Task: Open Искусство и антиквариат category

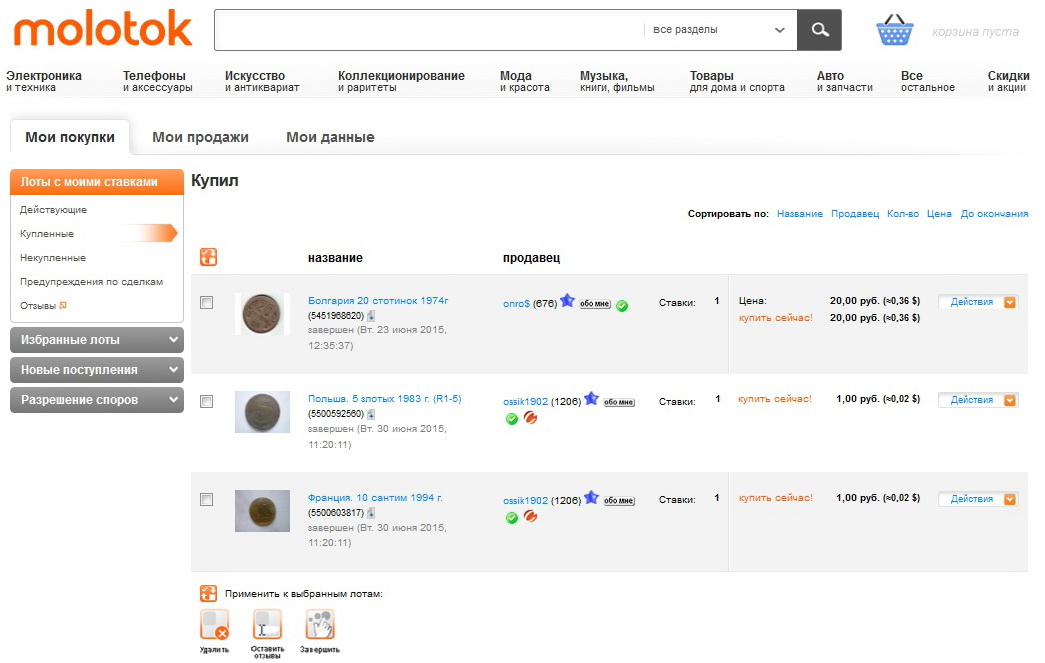Action: point(262,81)
